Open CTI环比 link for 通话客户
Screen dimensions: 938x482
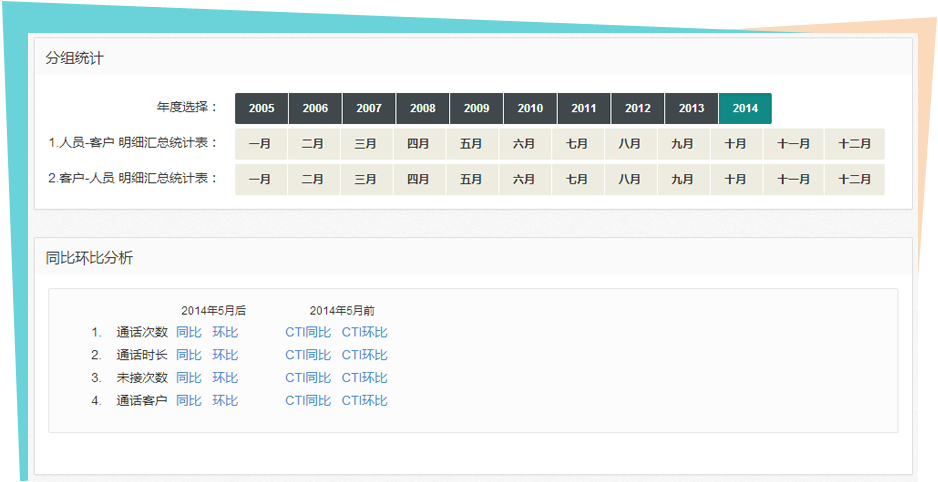tap(365, 401)
